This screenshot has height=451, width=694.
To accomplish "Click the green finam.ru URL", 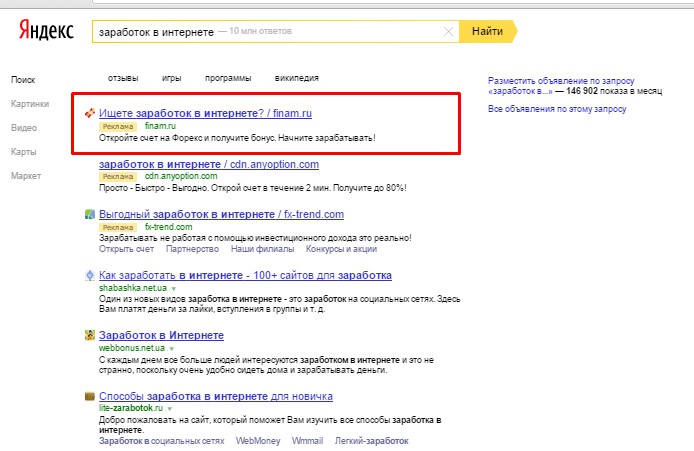I will pyautogui.click(x=160, y=126).
